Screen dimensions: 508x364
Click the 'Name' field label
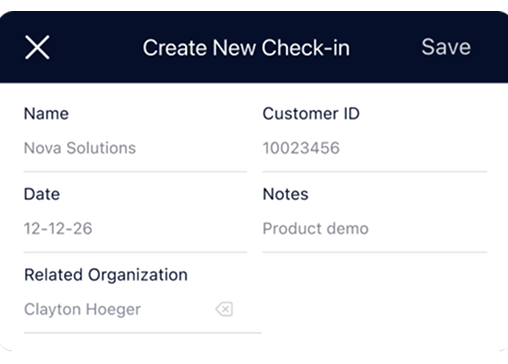(x=46, y=114)
